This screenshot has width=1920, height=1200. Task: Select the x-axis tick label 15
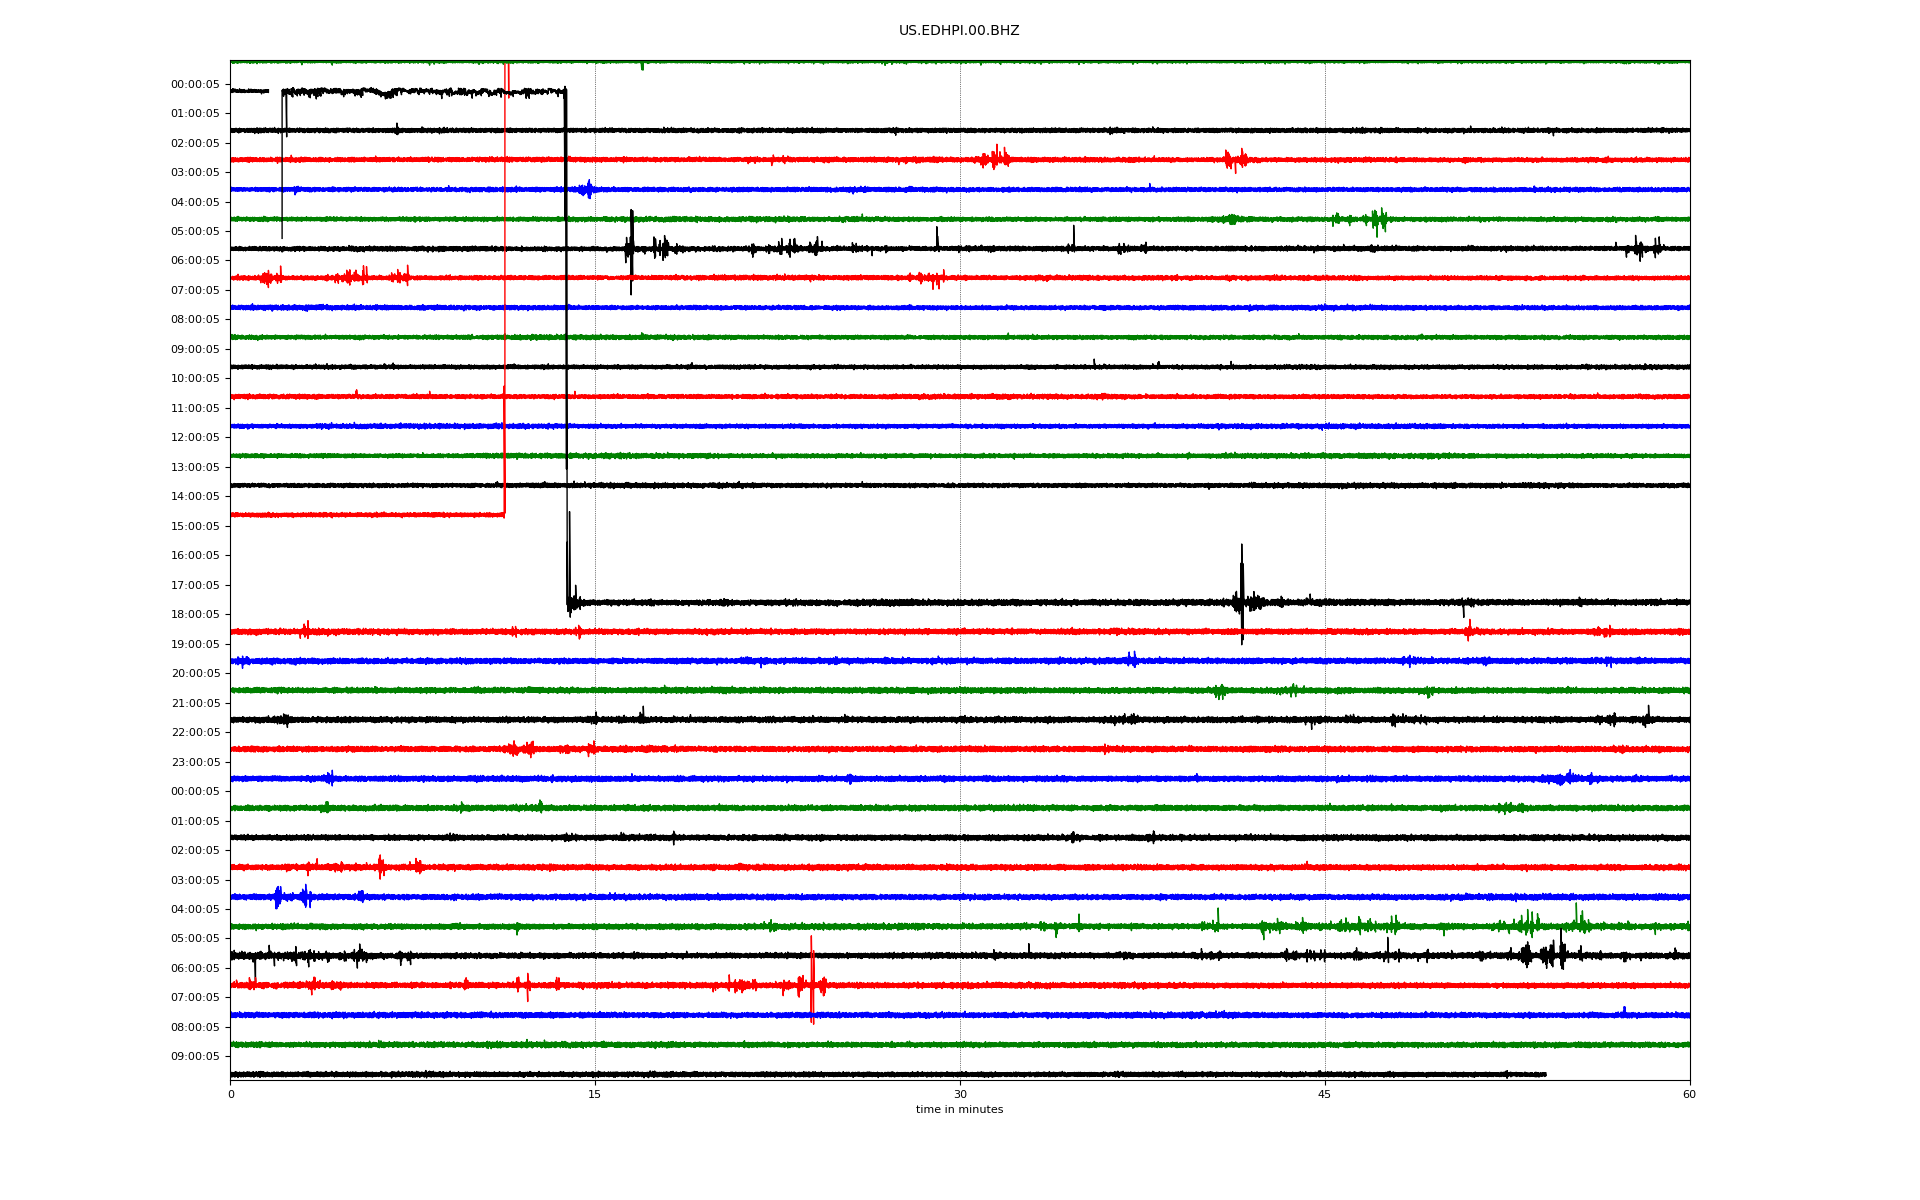tap(595, 1094)
